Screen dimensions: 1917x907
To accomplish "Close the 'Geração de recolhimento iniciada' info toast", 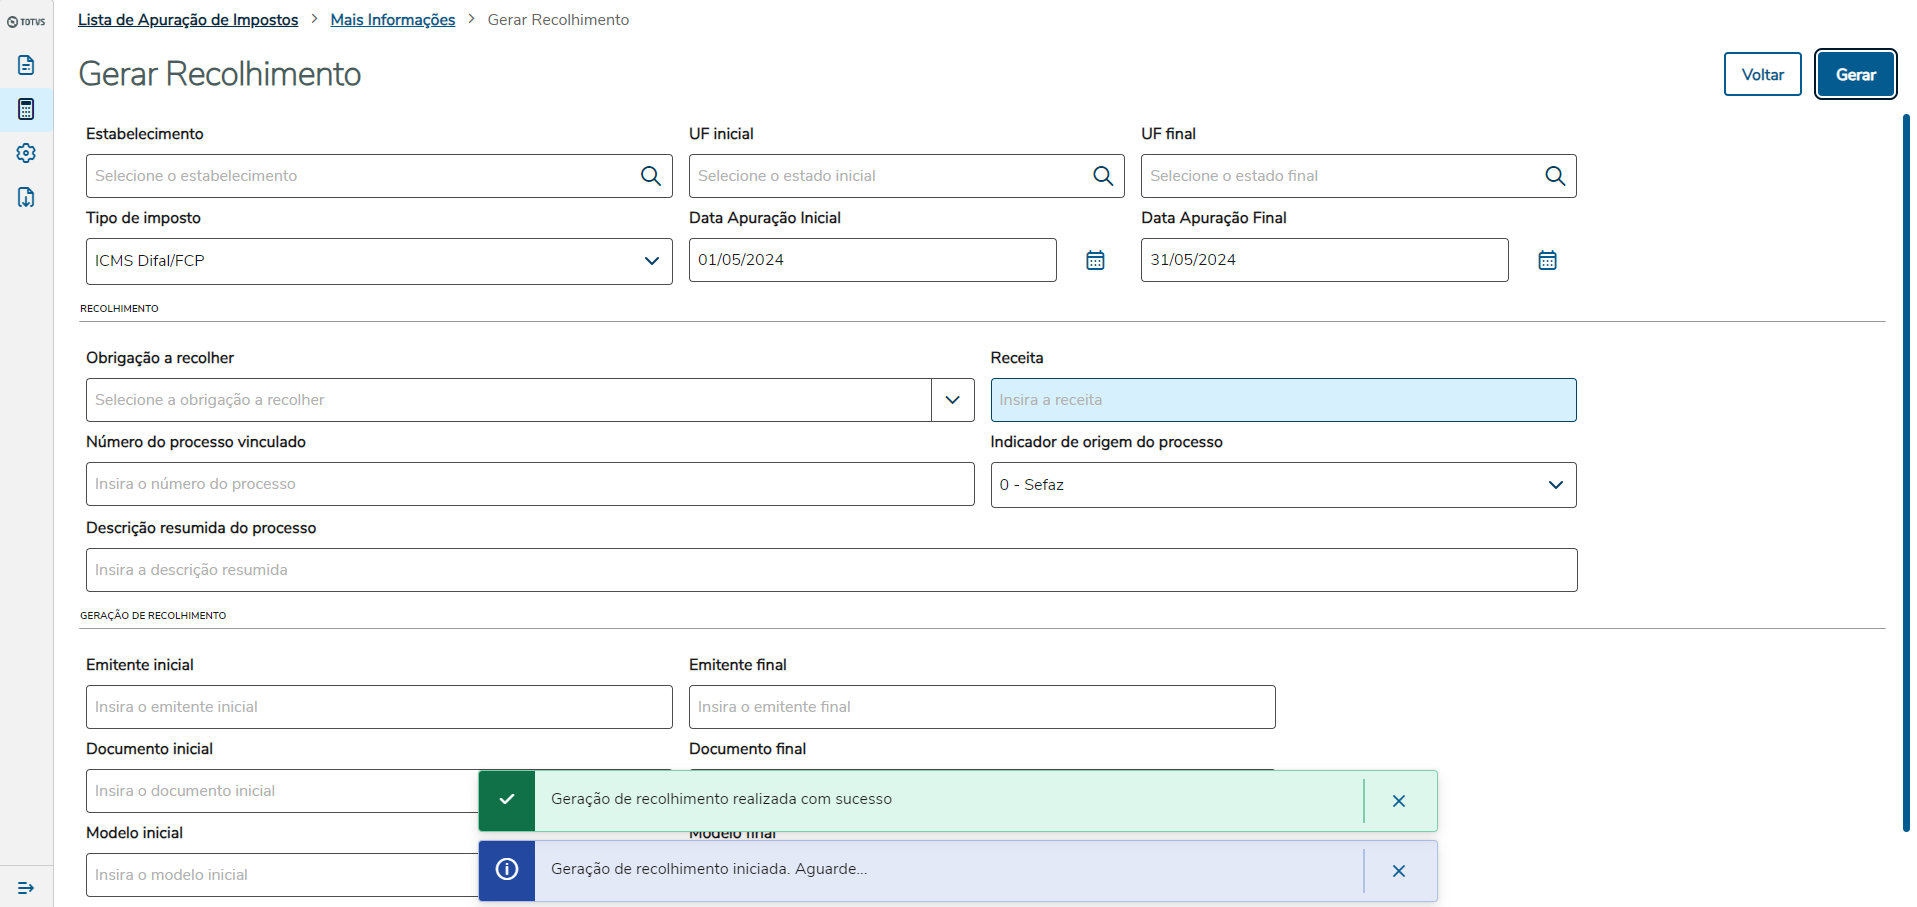I will tap(1398, 871).
